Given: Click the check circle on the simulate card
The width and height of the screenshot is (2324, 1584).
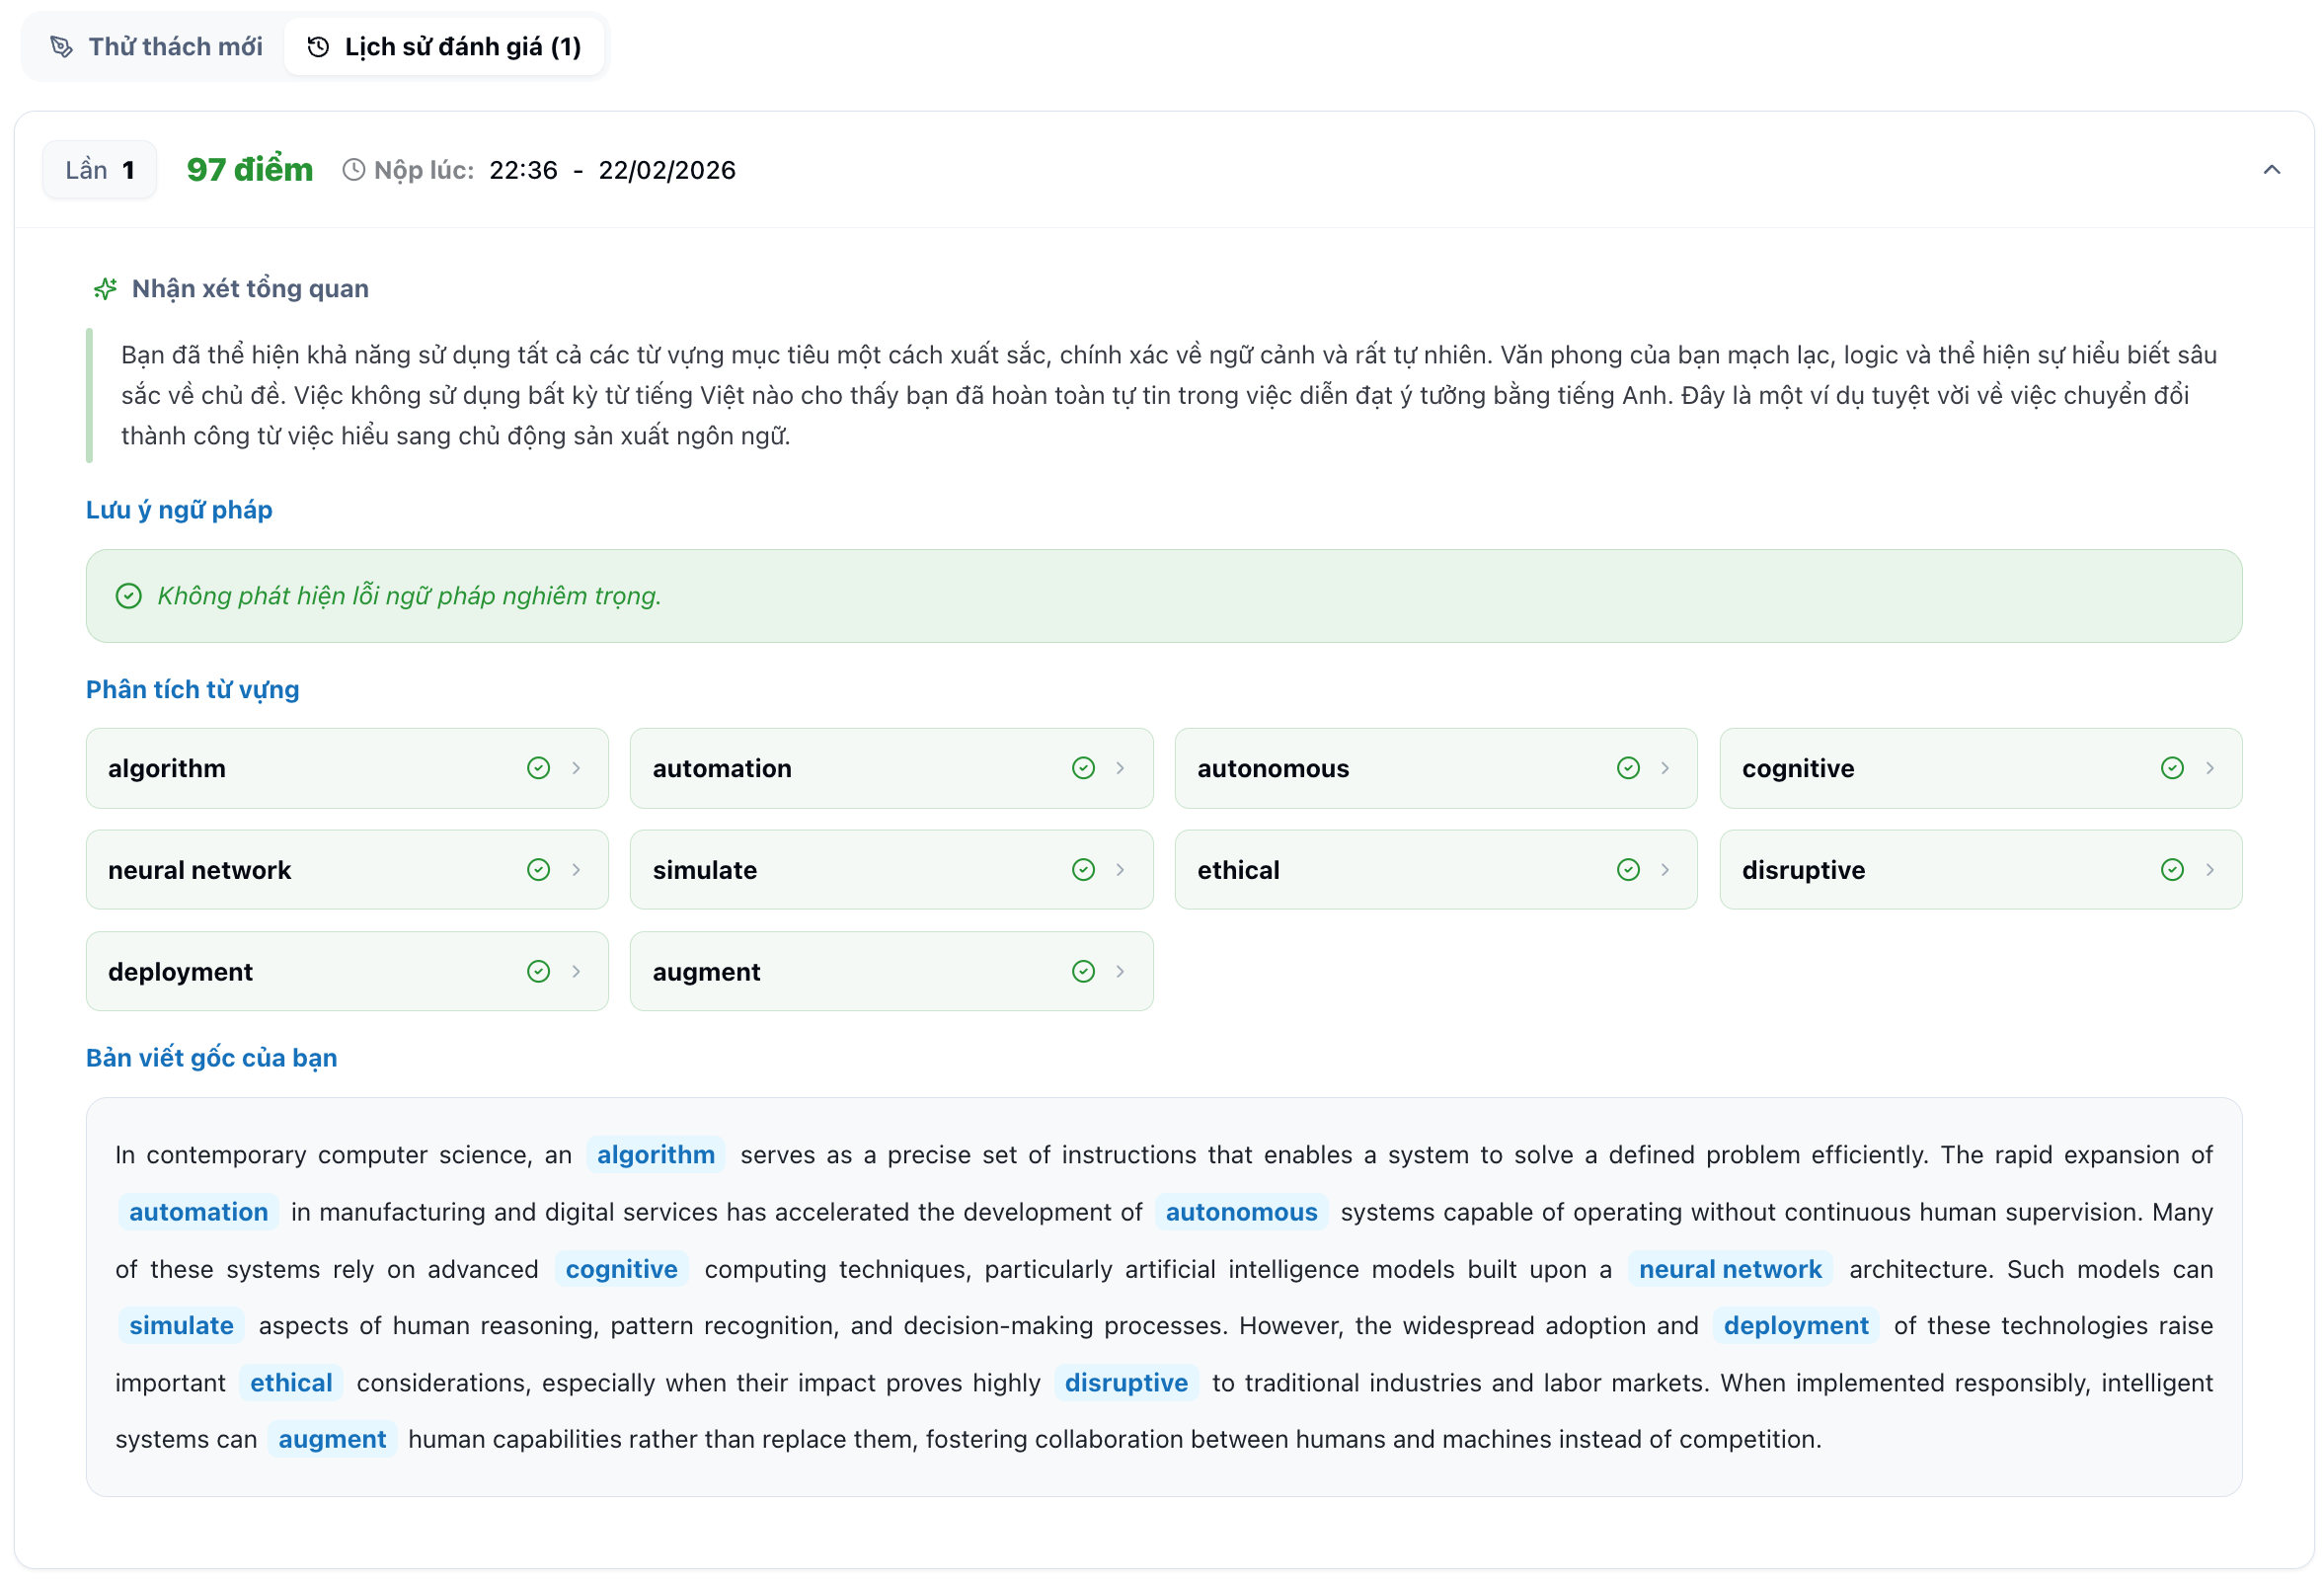Looking at the screenshot, I should tap(1083, 869).
